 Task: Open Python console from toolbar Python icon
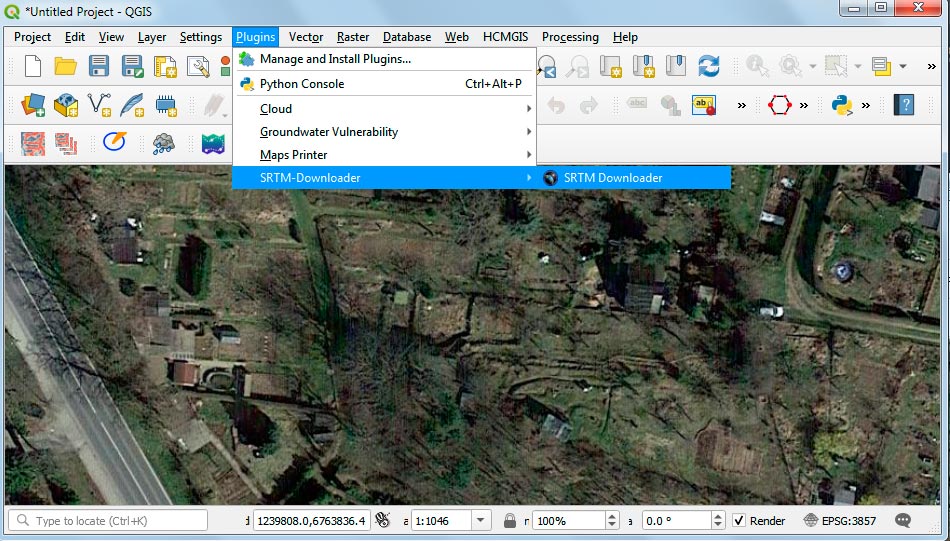tap(842, 105)
